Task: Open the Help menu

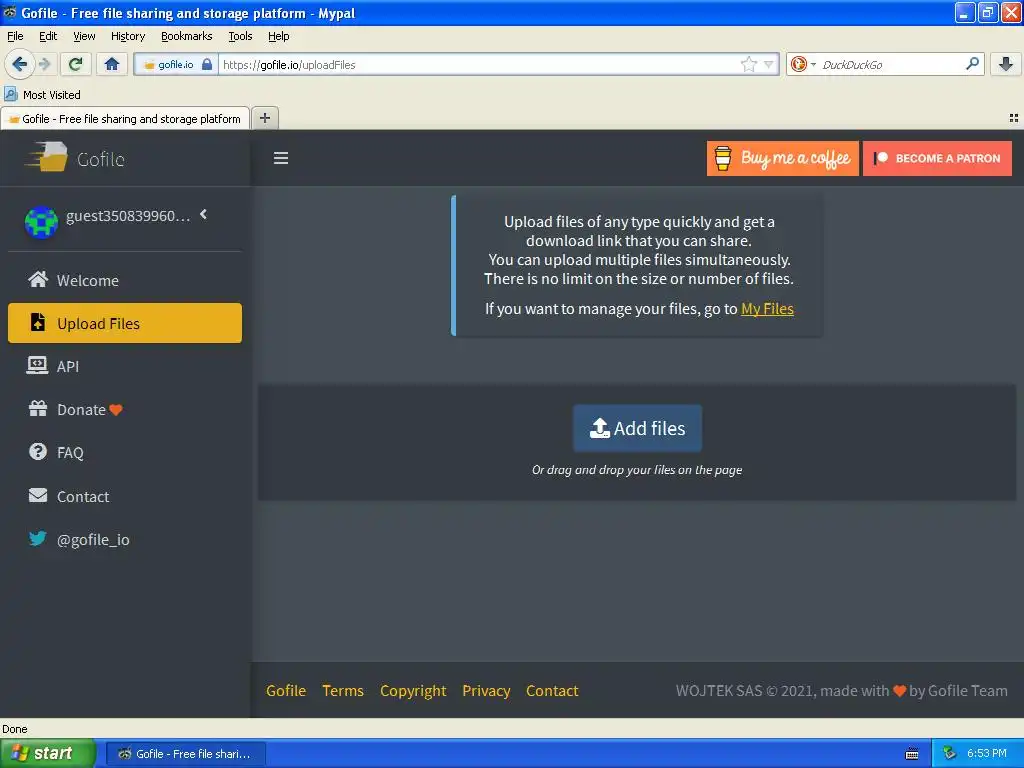Action: click(278, 36)
